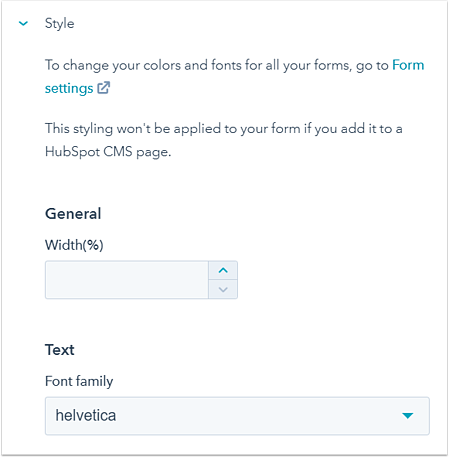
Task: Click the word 'settings' in the link
Action: 69,88
